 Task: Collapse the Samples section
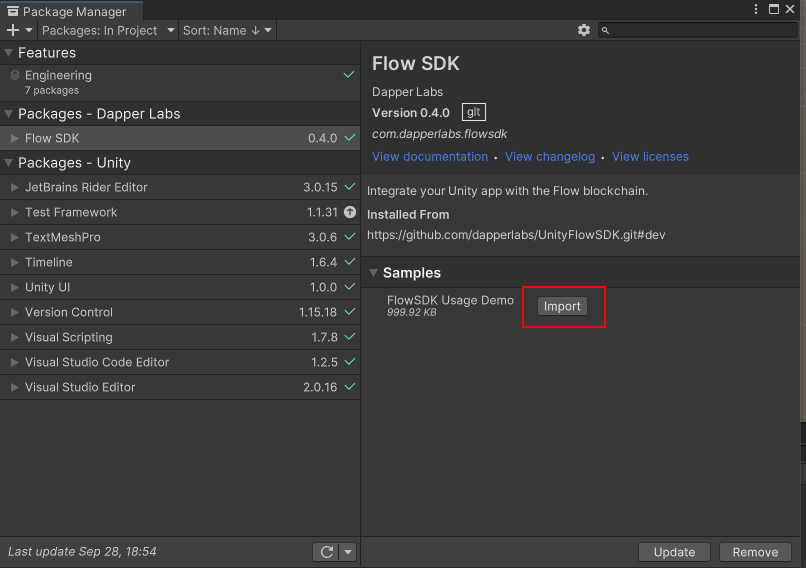(x=374, y=273)
